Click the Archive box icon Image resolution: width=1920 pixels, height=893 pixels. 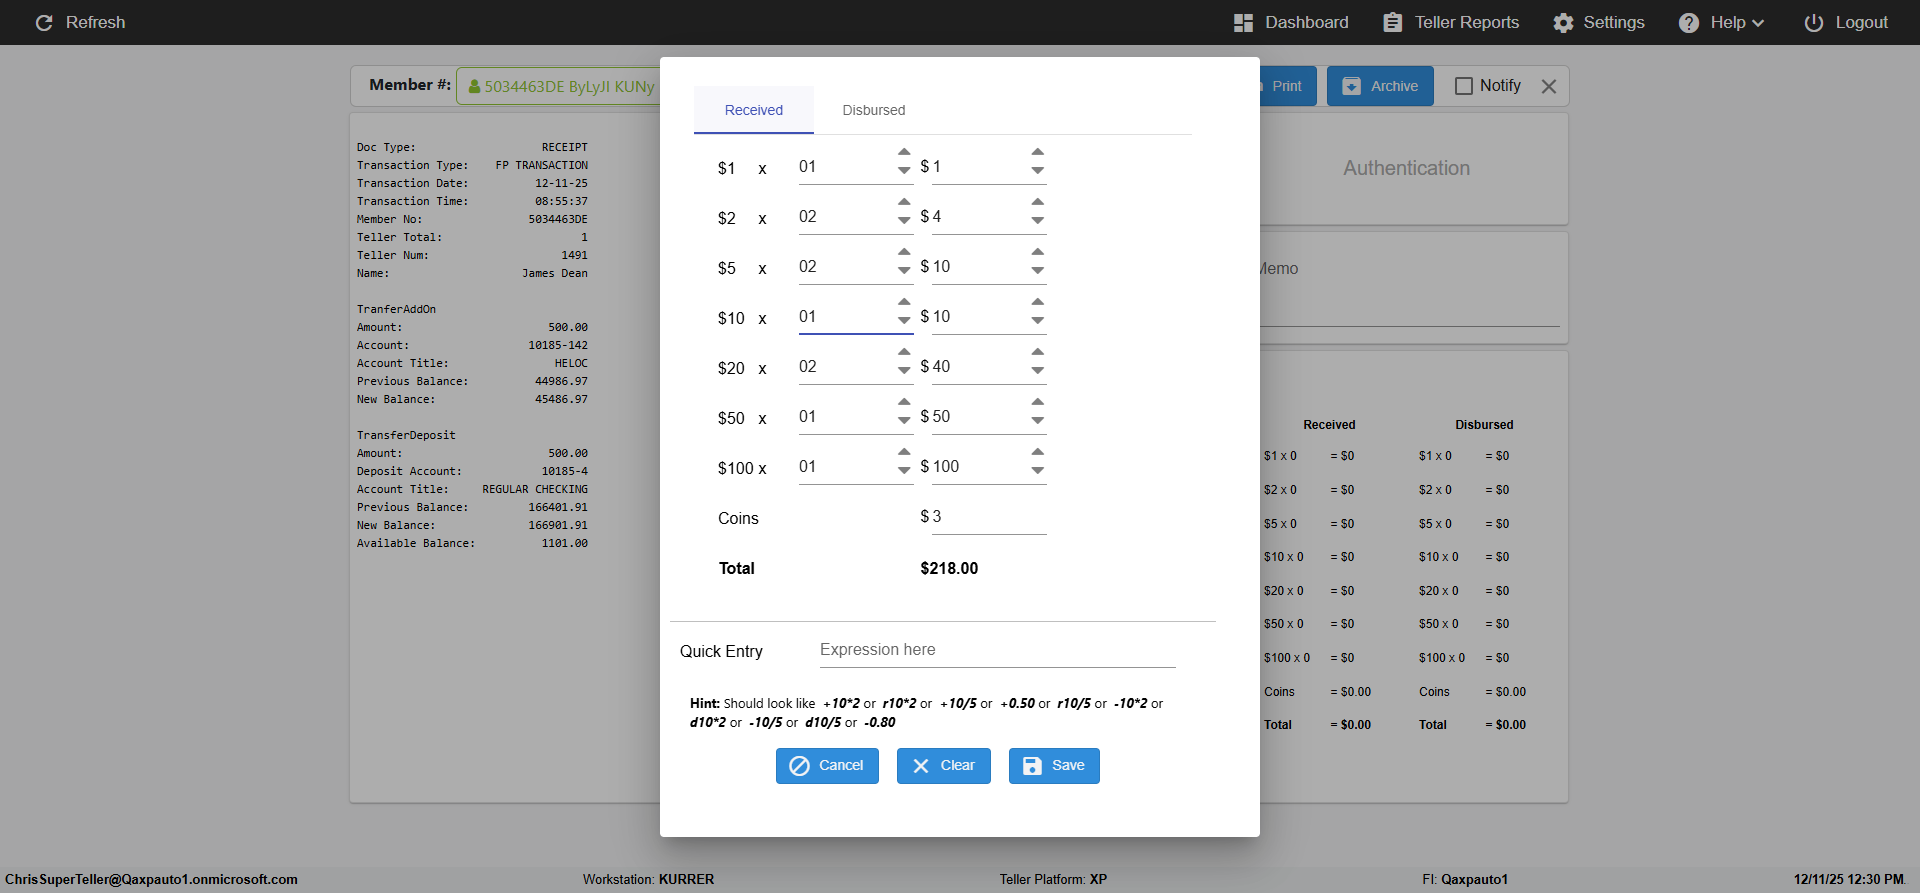[x=1351, y=86]
